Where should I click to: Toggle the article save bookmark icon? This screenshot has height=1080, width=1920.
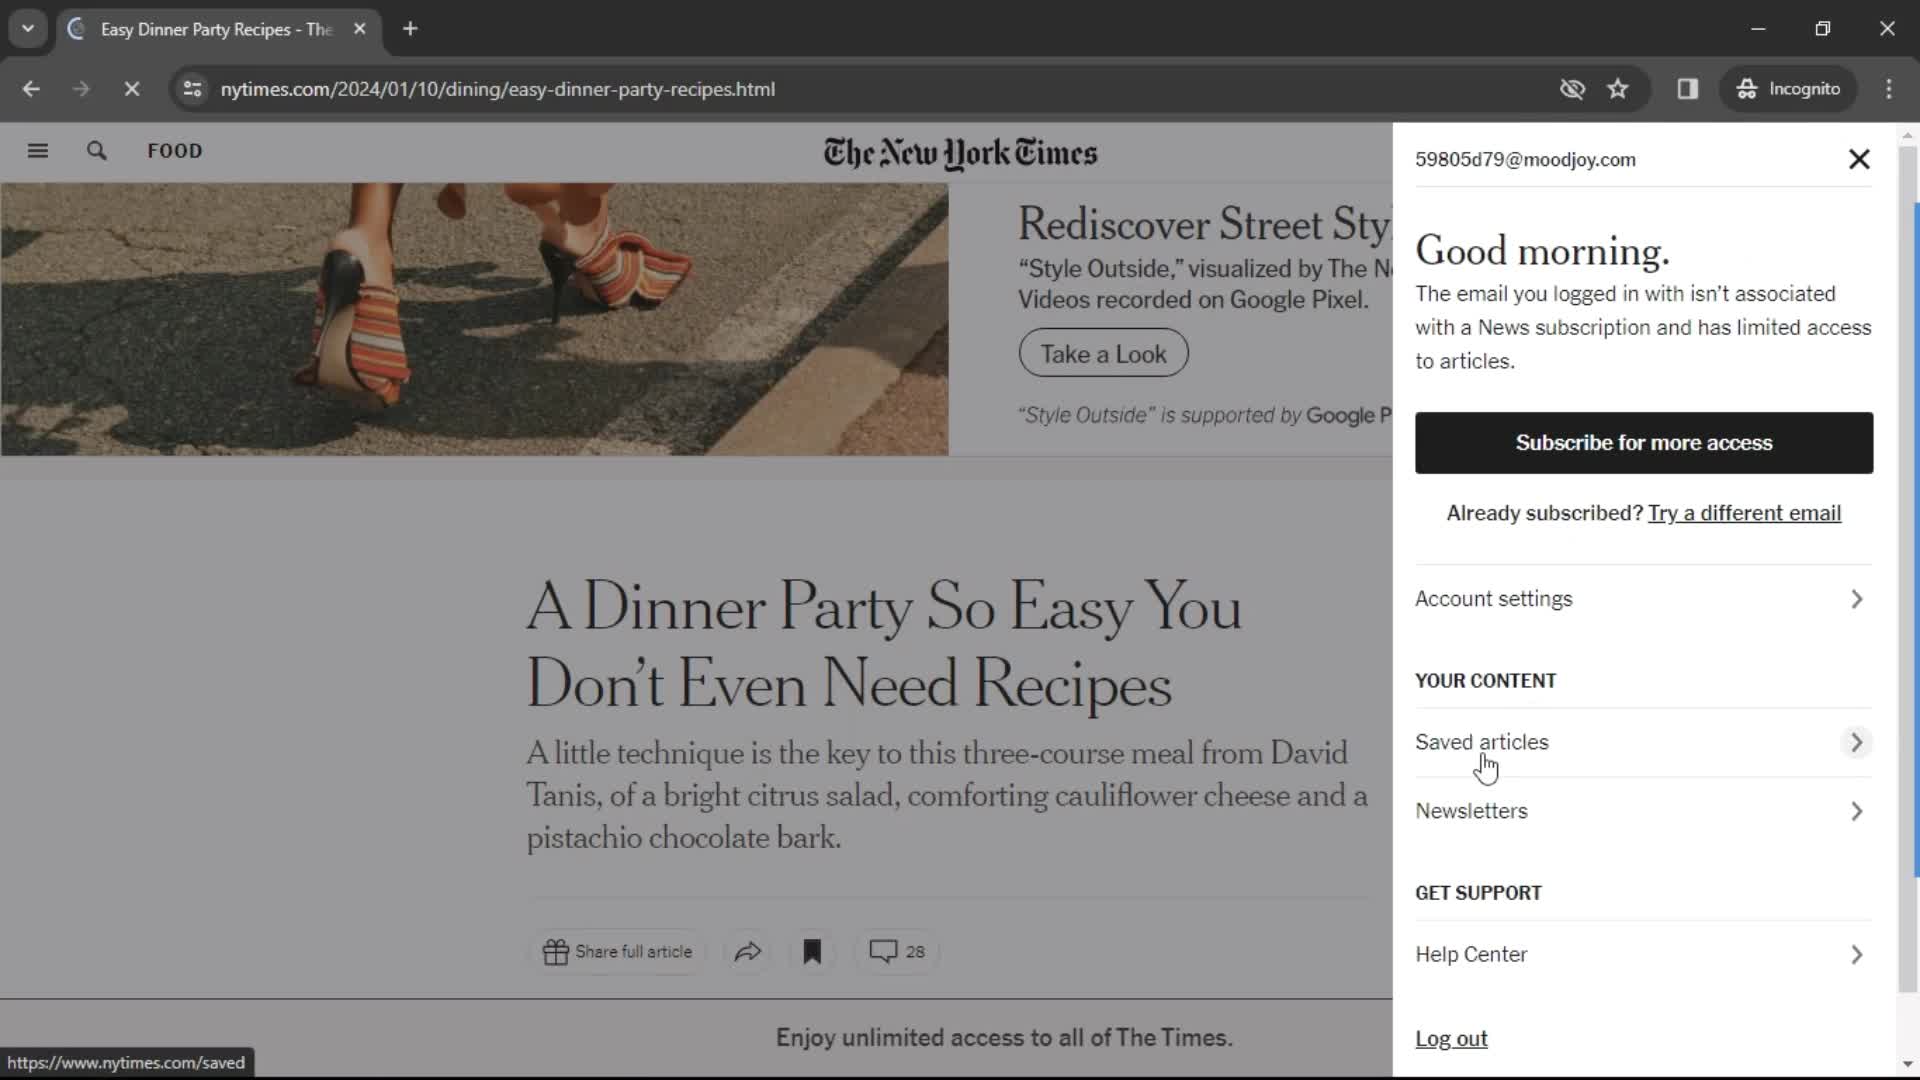pos(812,952)
